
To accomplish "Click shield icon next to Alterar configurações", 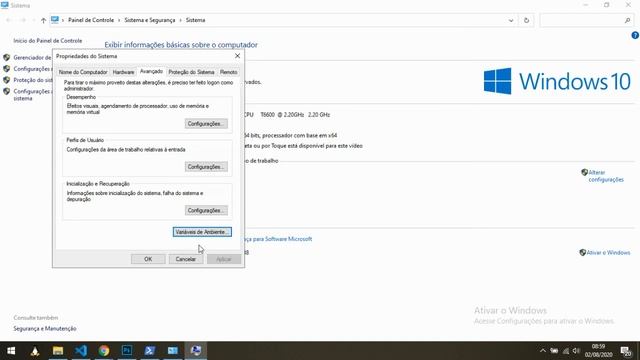I will tap(584, 173).
